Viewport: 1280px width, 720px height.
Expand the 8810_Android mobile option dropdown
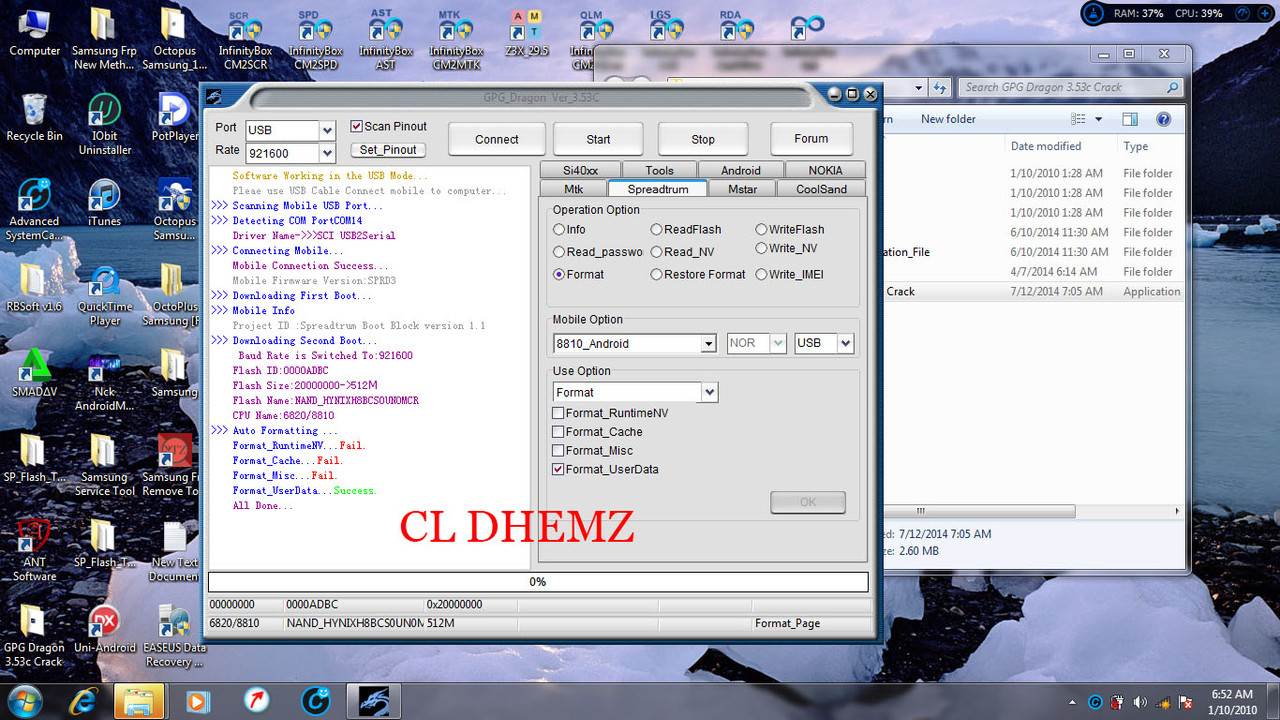pos(709,343)
